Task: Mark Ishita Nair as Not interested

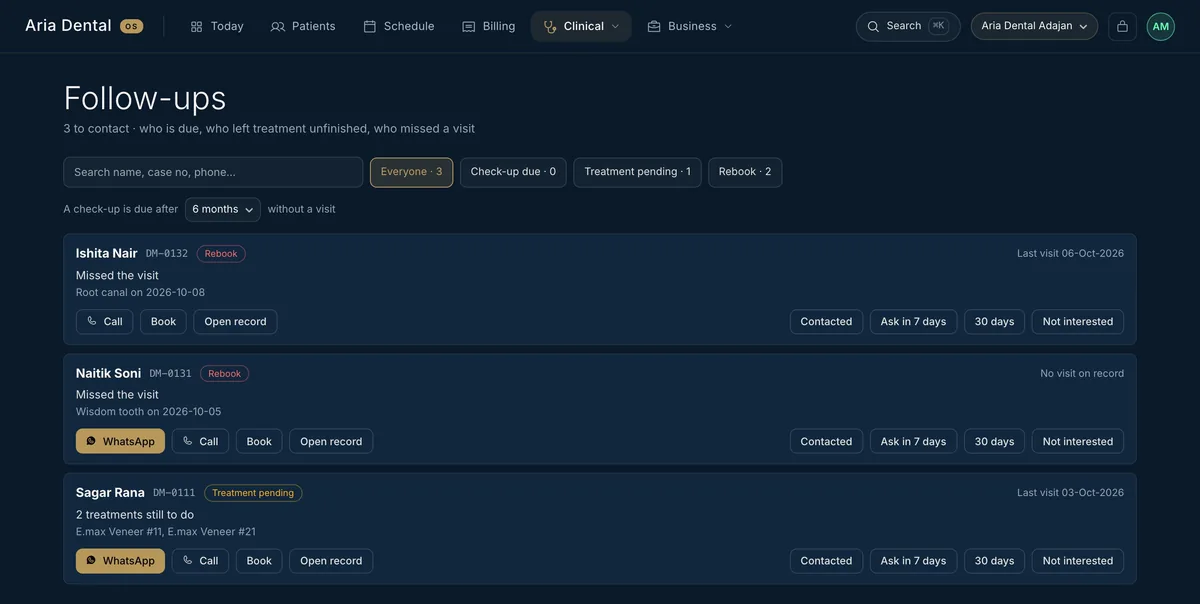Action: click(x=1078, y=322)
